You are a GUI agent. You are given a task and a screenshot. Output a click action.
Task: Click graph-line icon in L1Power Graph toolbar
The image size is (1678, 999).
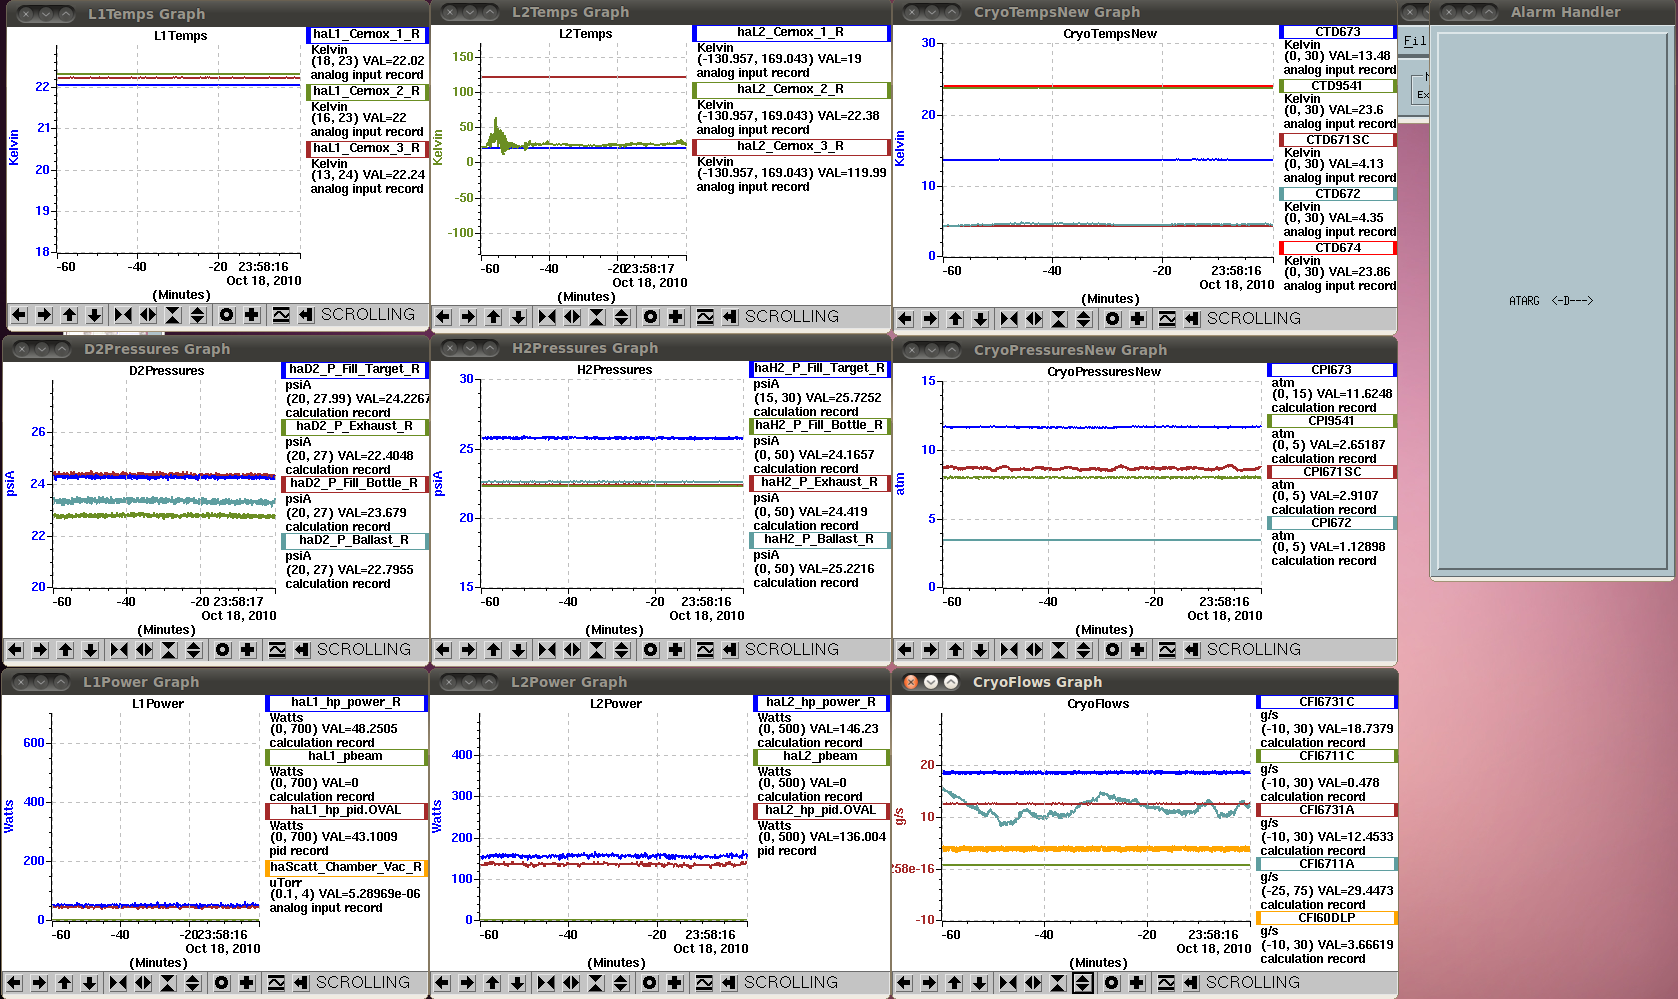[276, 983]
